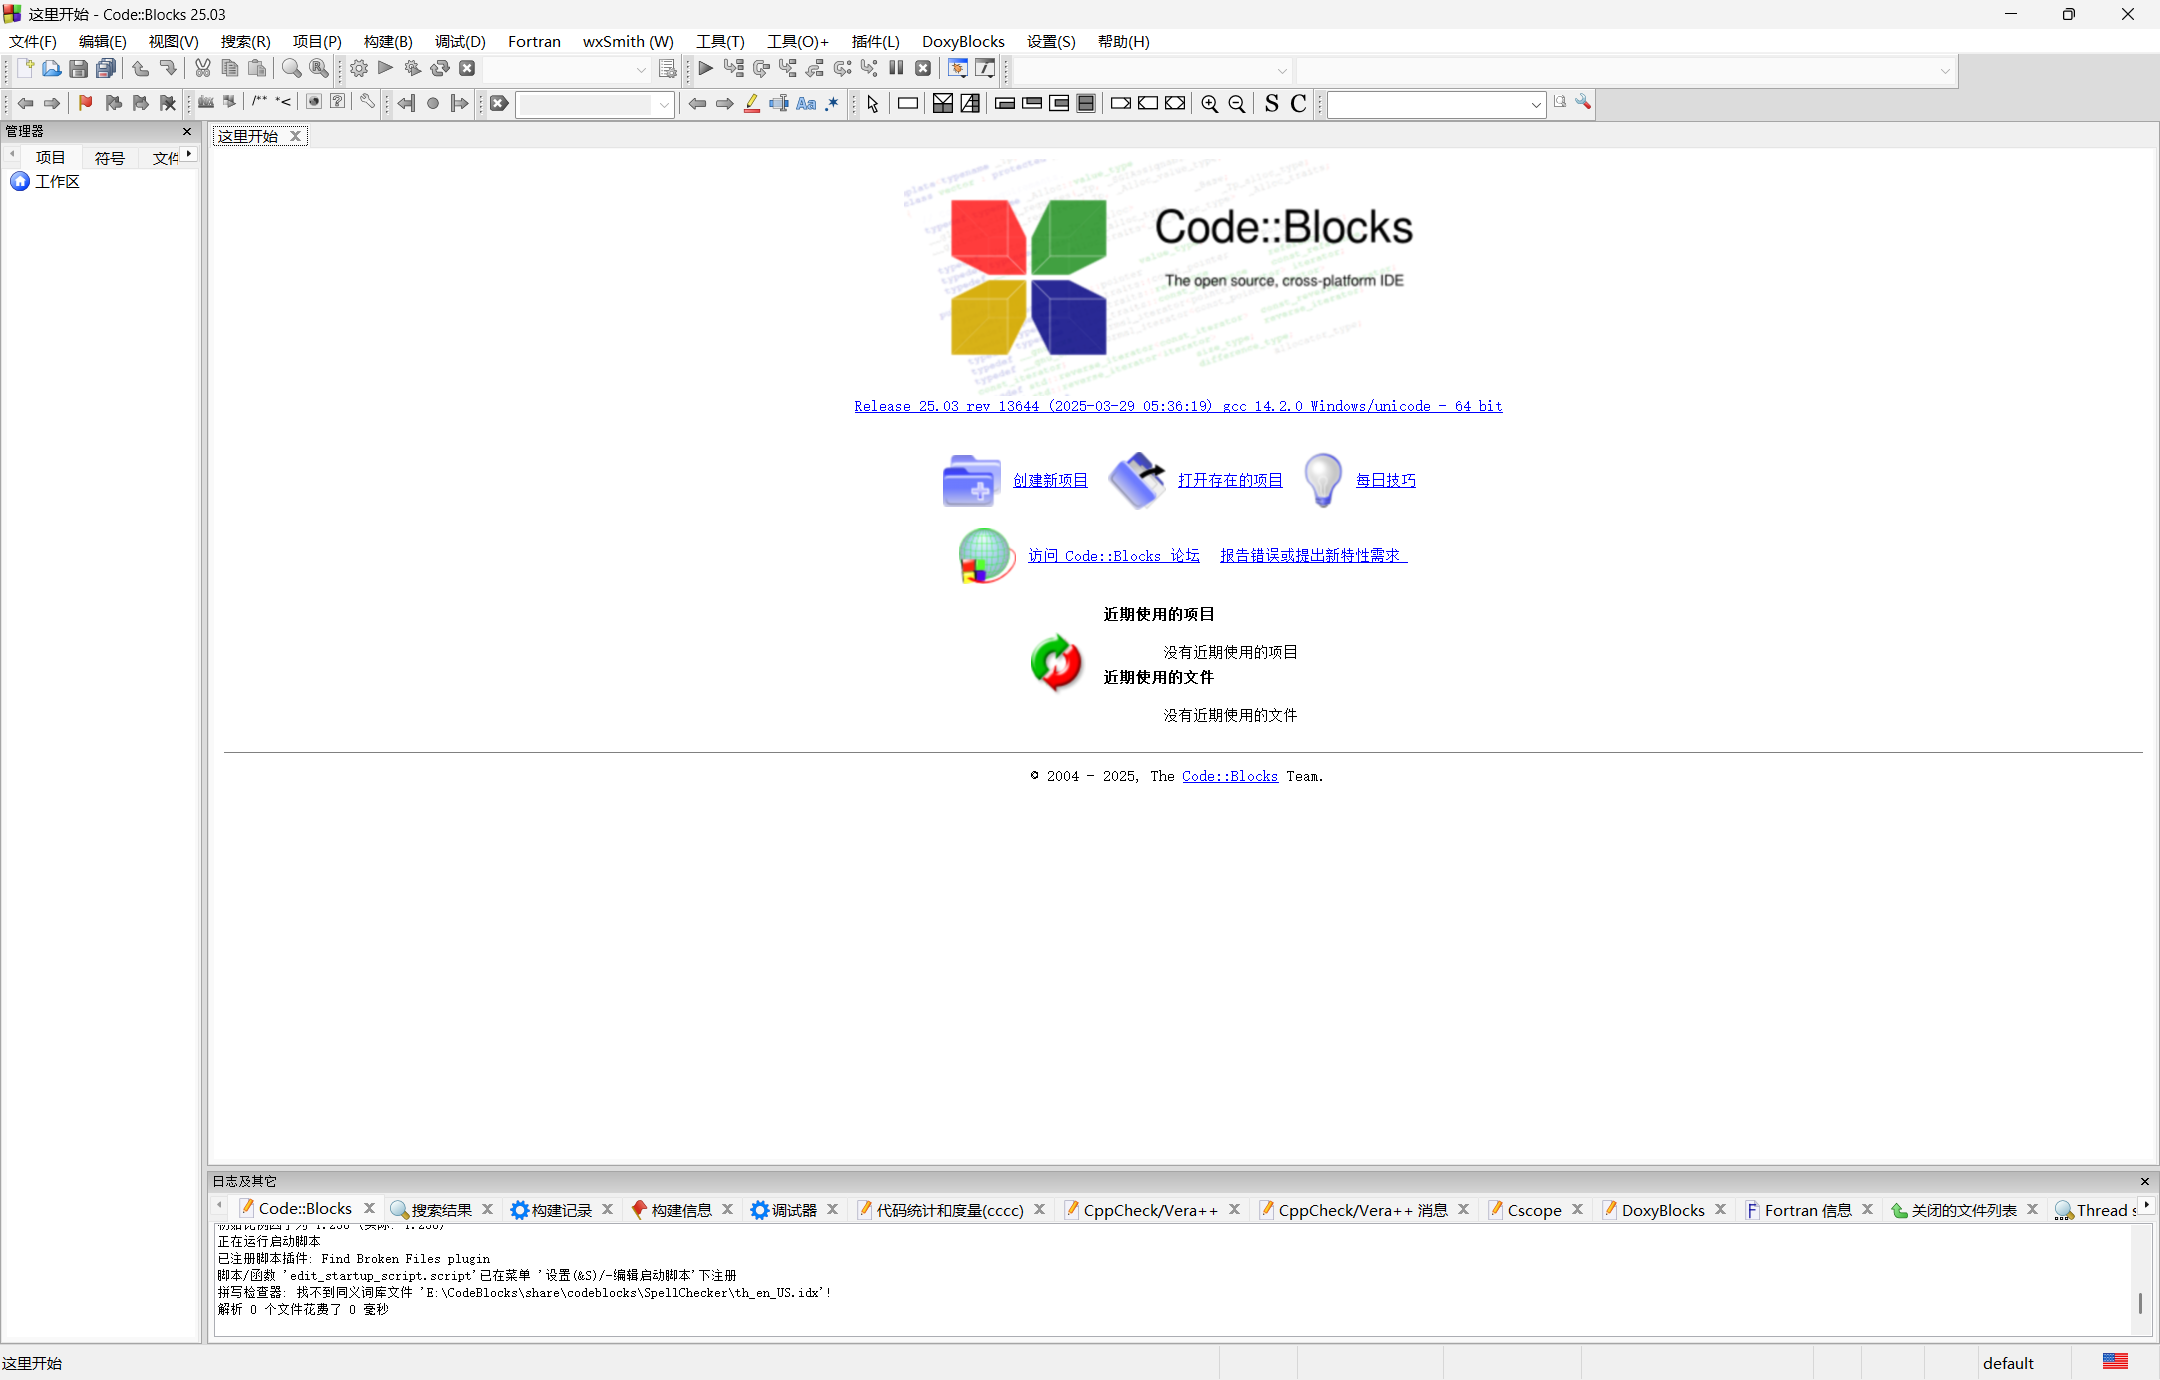Open the 构建(B) menu
Screen dimensions: 2160x1380
[x=388, y=41]
